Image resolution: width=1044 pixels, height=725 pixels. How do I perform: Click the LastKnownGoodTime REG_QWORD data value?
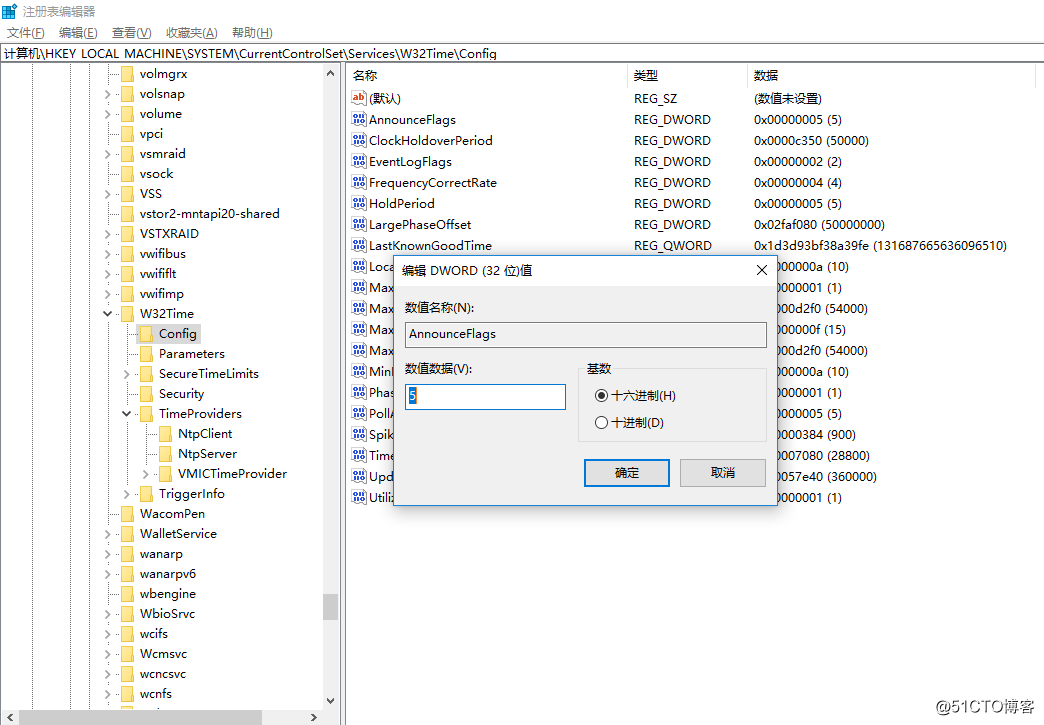tap(880, 246)
